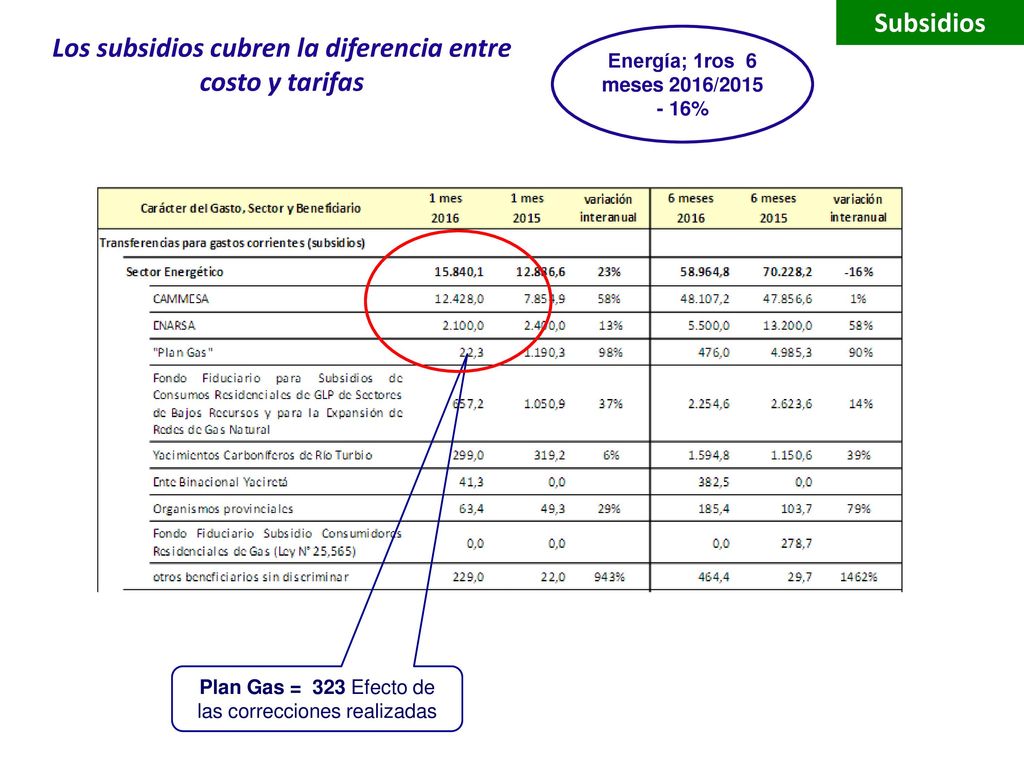Viewport: 1024px width, 768px height.
Task: Select ENARSA six-month value "5.500,0"
Action: (709, 326)
